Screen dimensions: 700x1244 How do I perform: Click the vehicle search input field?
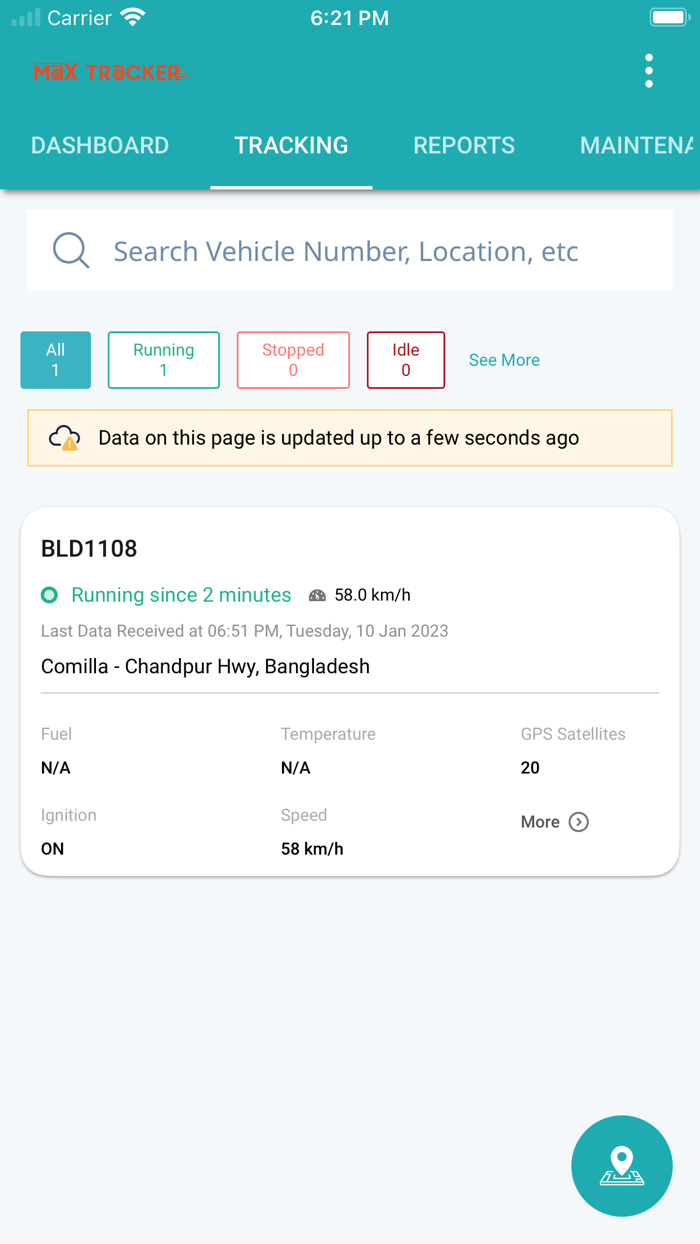348,250
